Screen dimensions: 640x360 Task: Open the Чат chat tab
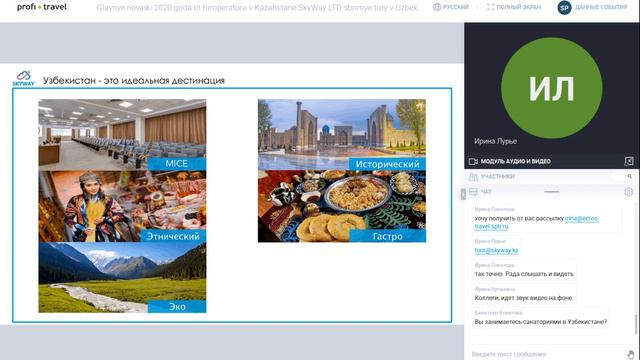(486, 192)
